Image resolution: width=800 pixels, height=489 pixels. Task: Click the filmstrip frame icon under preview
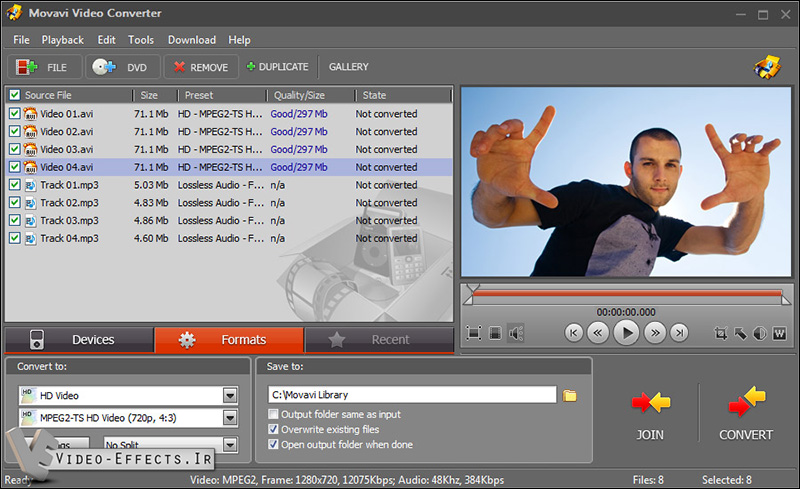(x=495, y=333)
